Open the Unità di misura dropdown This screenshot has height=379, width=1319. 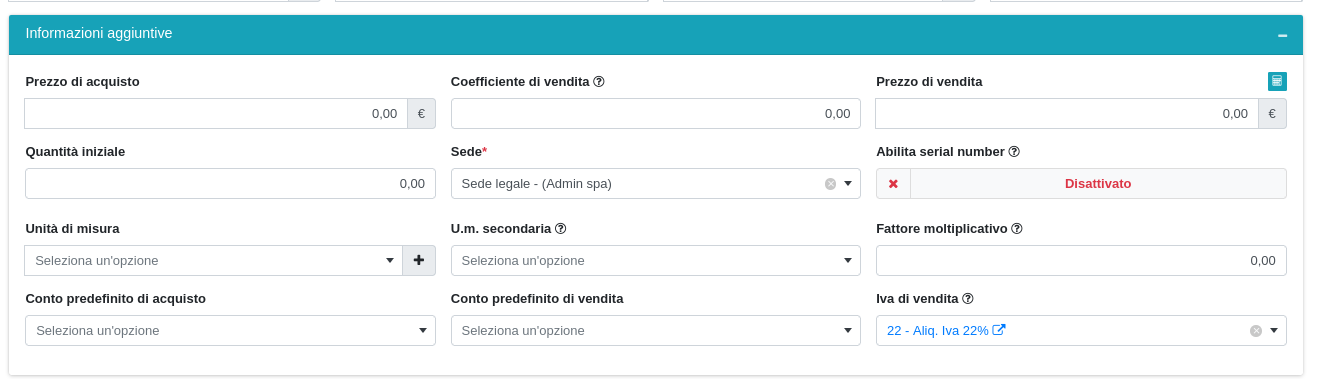click(x=214, y=261)
